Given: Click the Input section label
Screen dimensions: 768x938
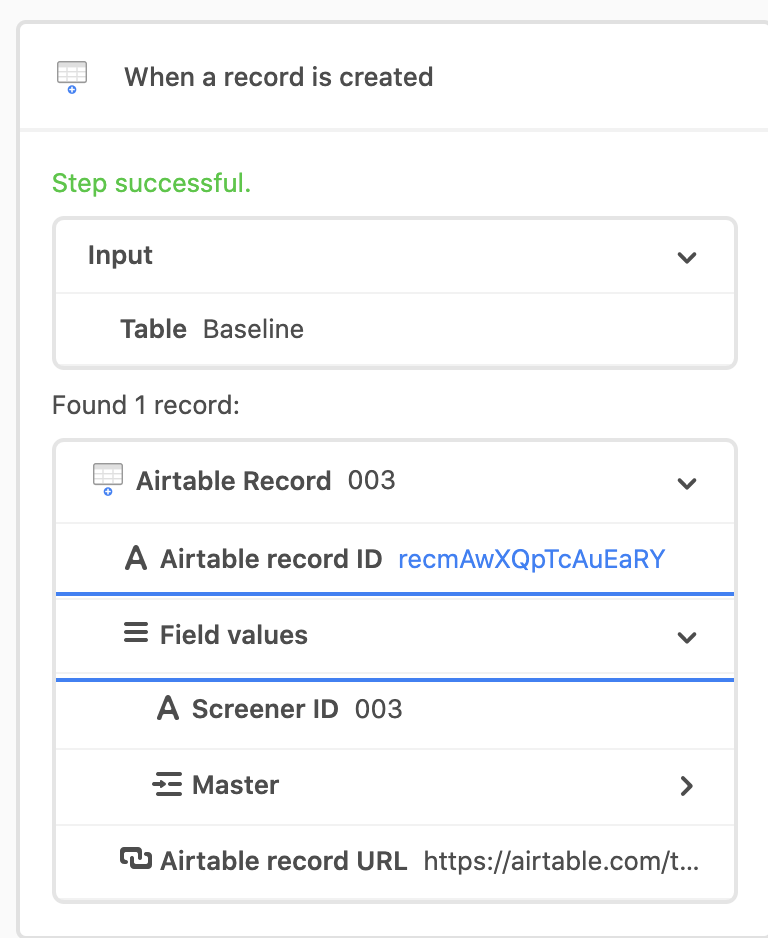Looking at the screenshot, I should (120, 255).
